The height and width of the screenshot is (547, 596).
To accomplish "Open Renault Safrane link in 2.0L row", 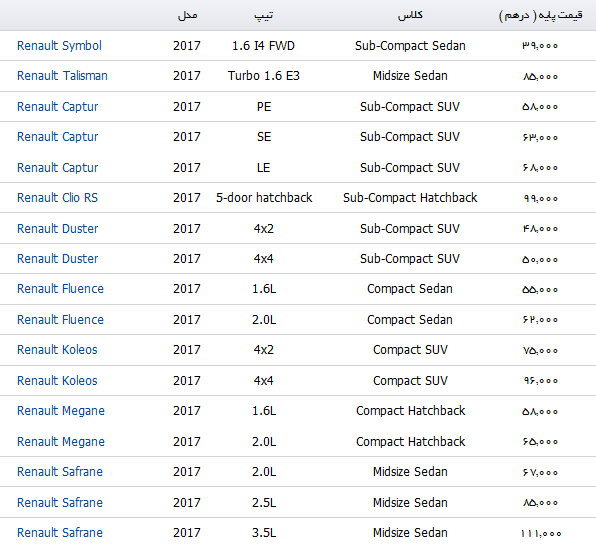I will 60,472.
